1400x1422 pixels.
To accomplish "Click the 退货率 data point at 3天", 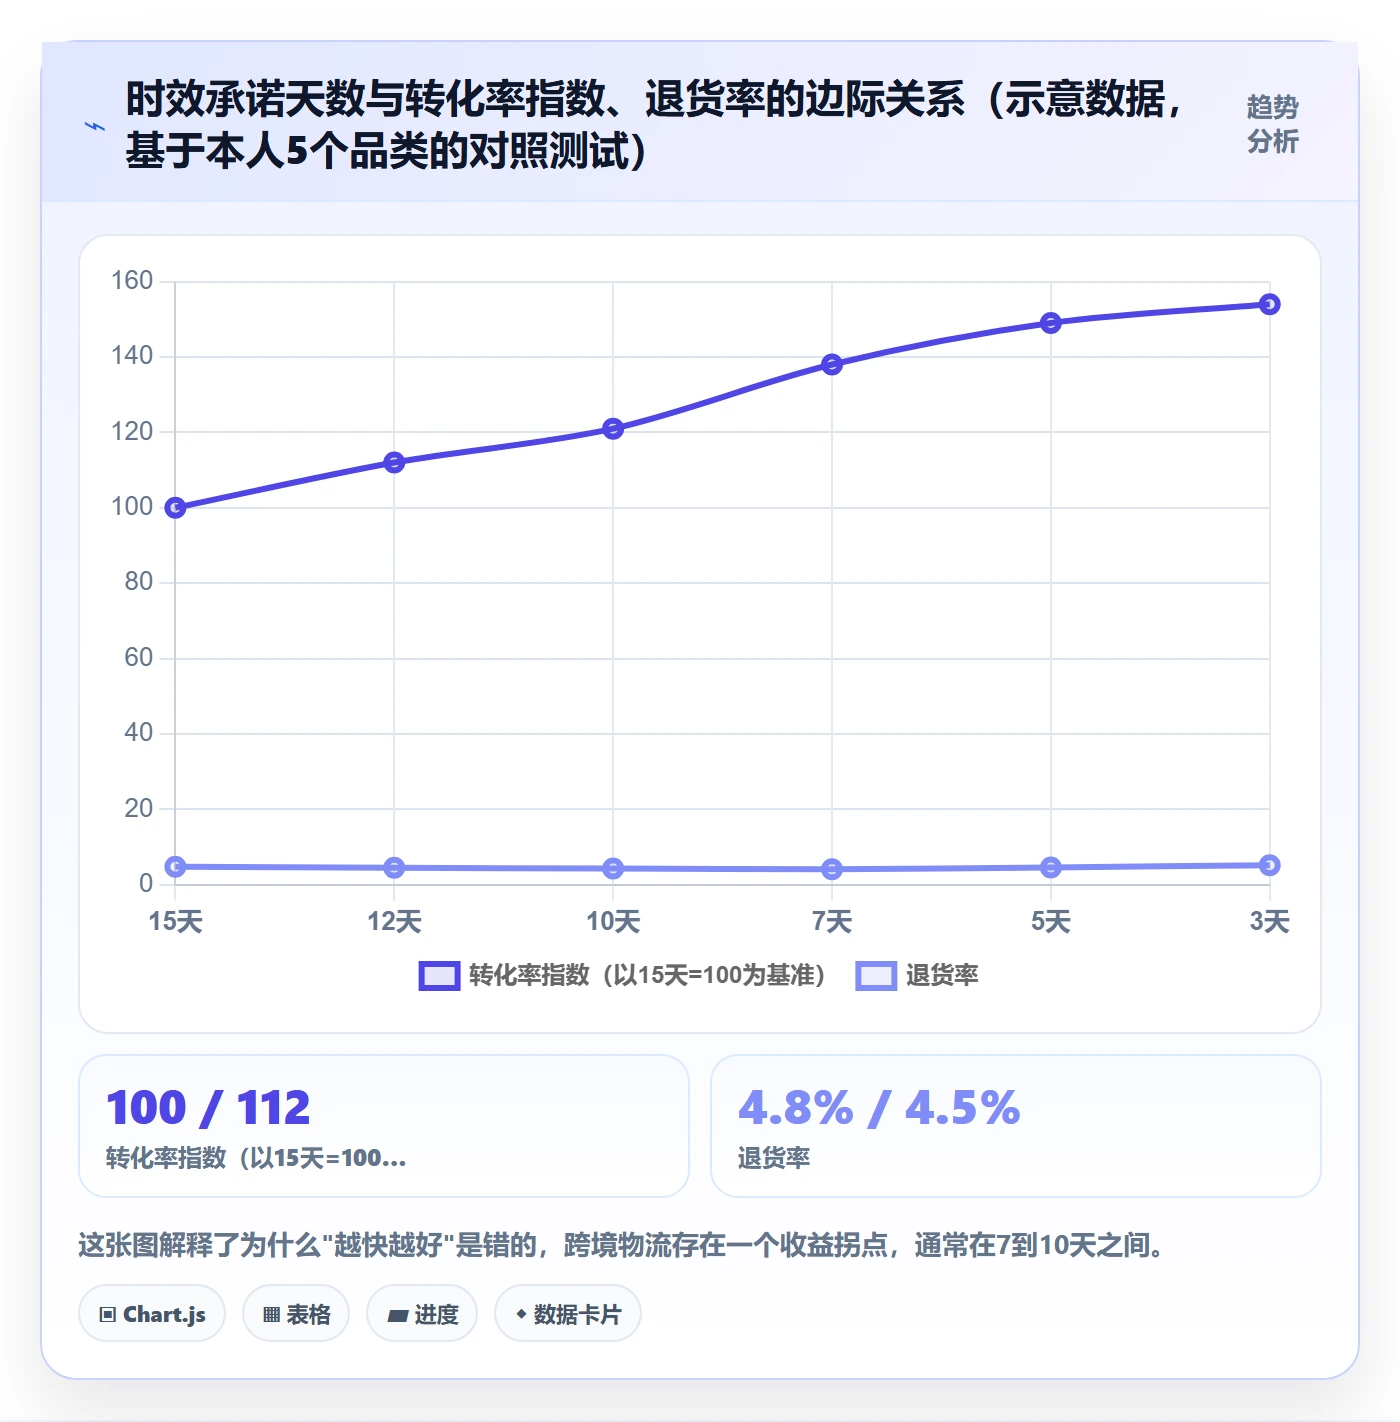I will coord(1269,865).
